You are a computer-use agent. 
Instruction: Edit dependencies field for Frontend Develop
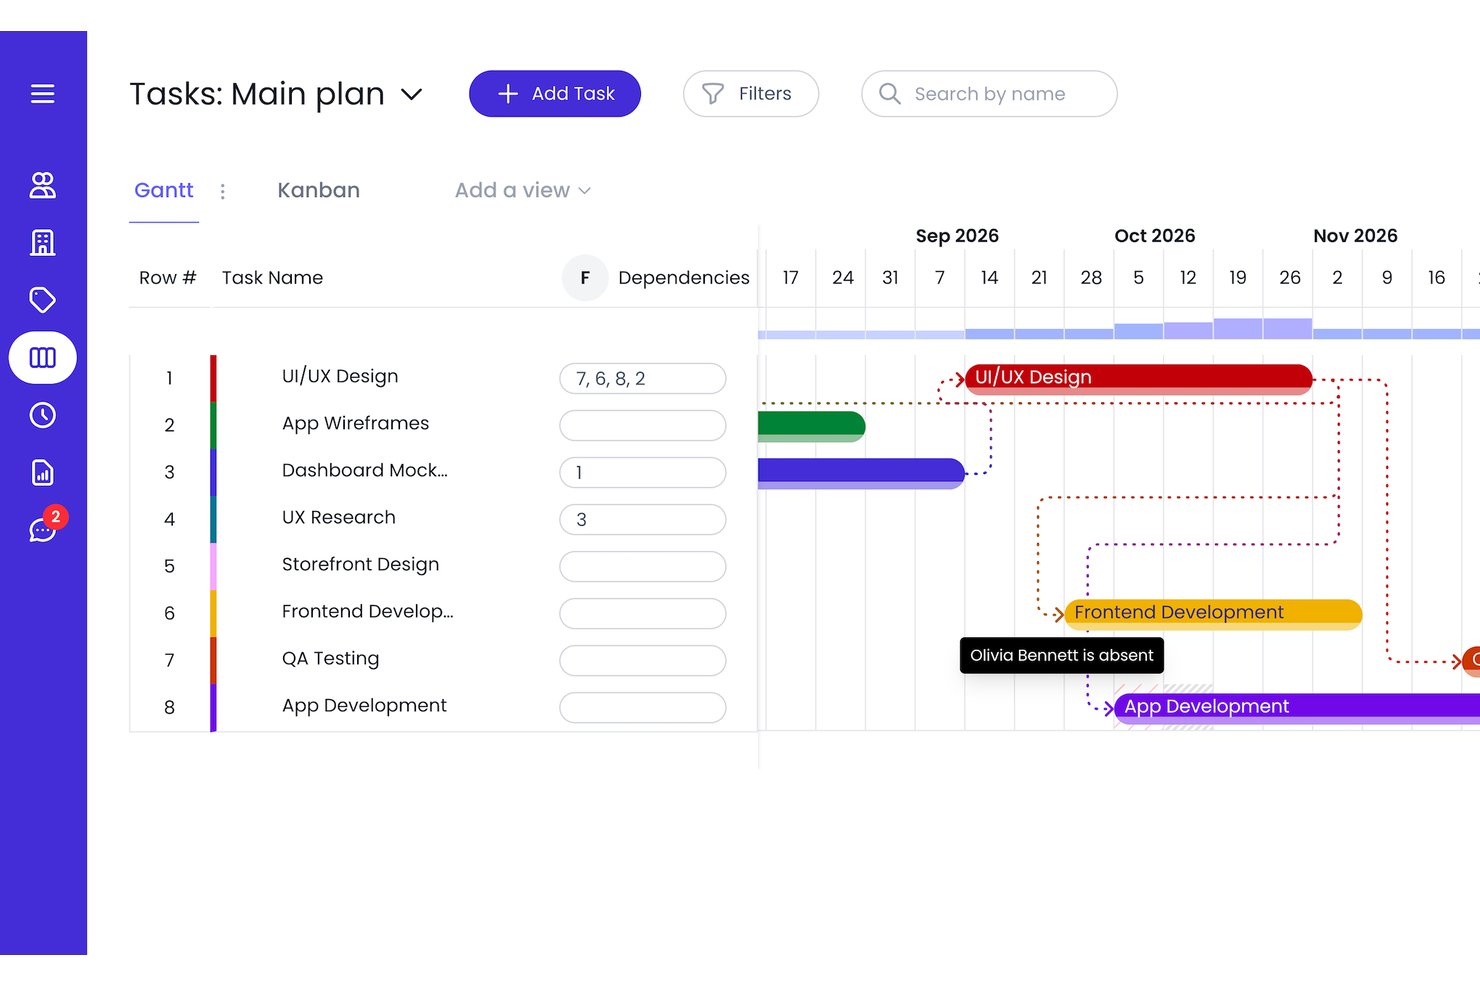tap(643, 614)
